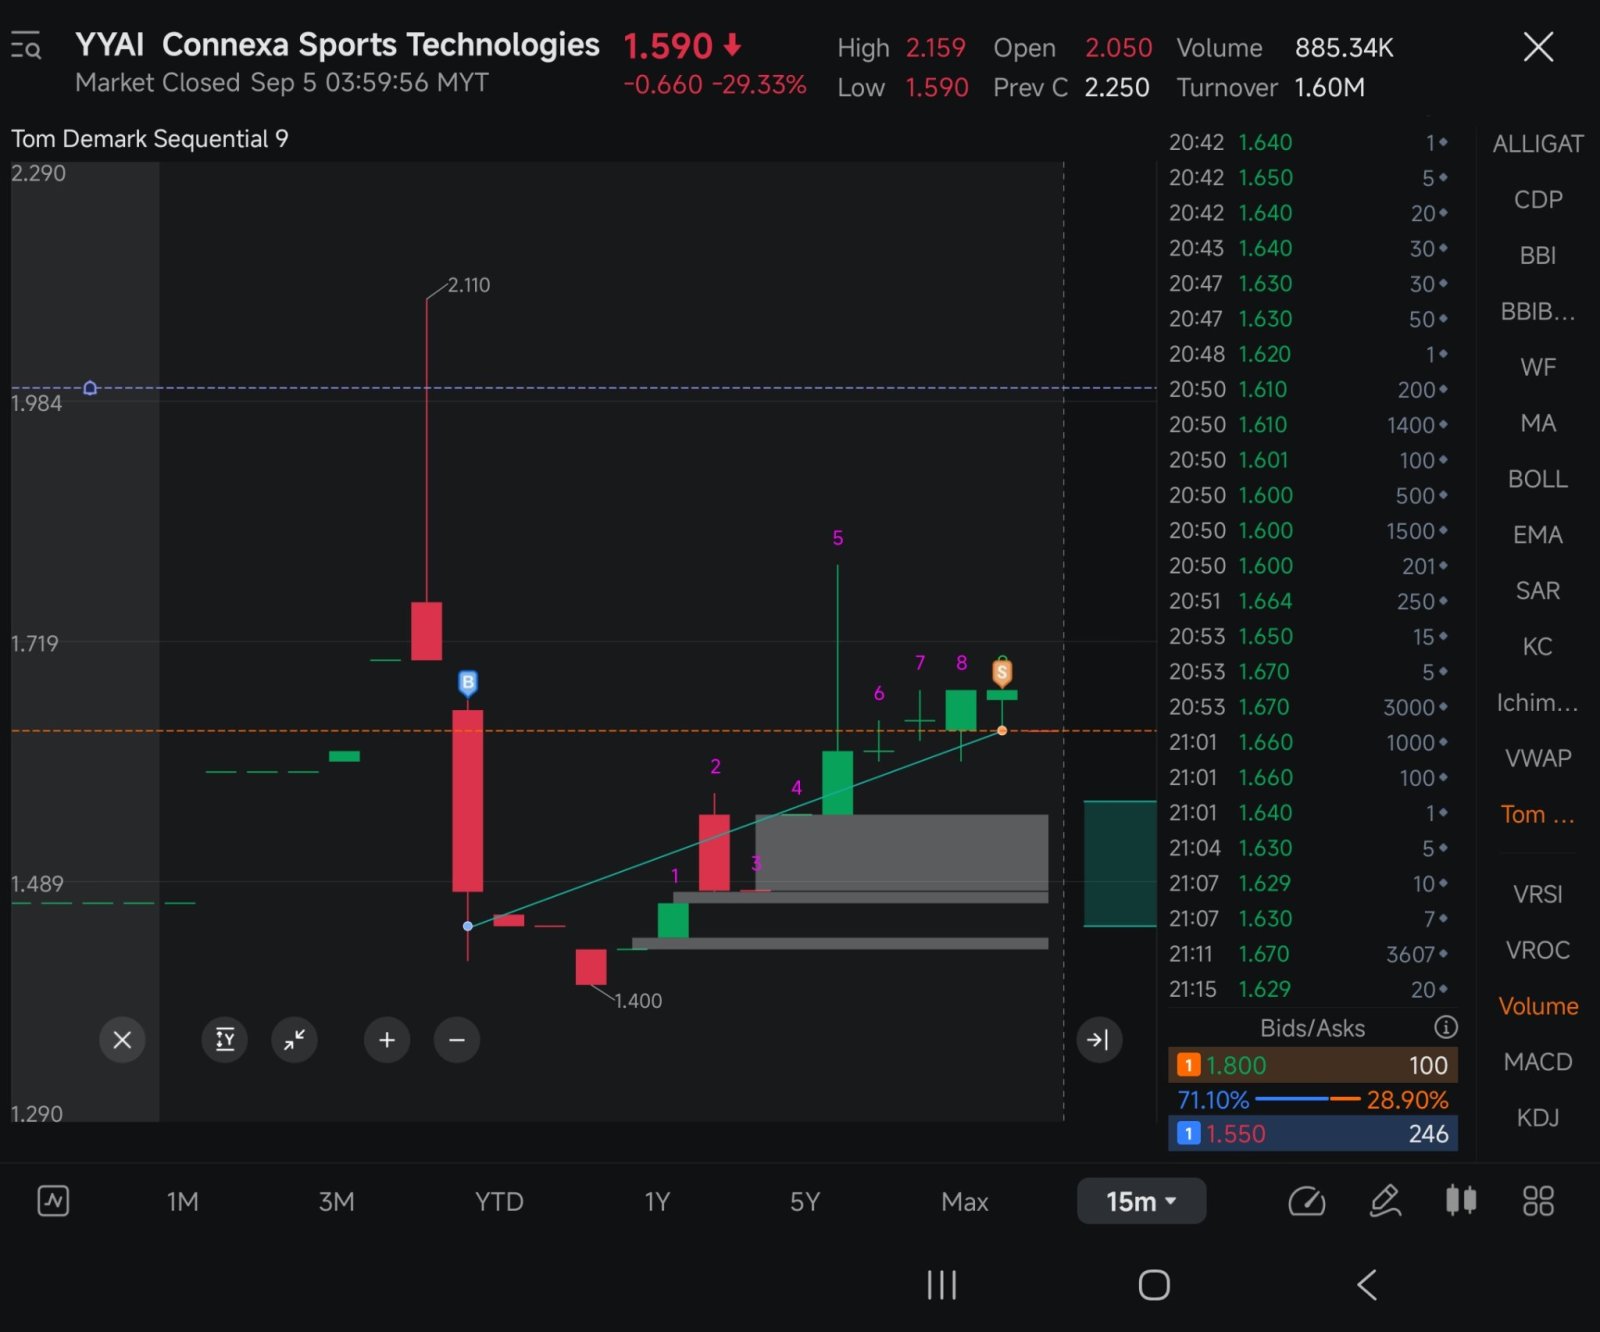Viewport: 1600px width, 1332px height.
Task: Toggle the Tom Demark indicator off
Action: (1537, 814)
